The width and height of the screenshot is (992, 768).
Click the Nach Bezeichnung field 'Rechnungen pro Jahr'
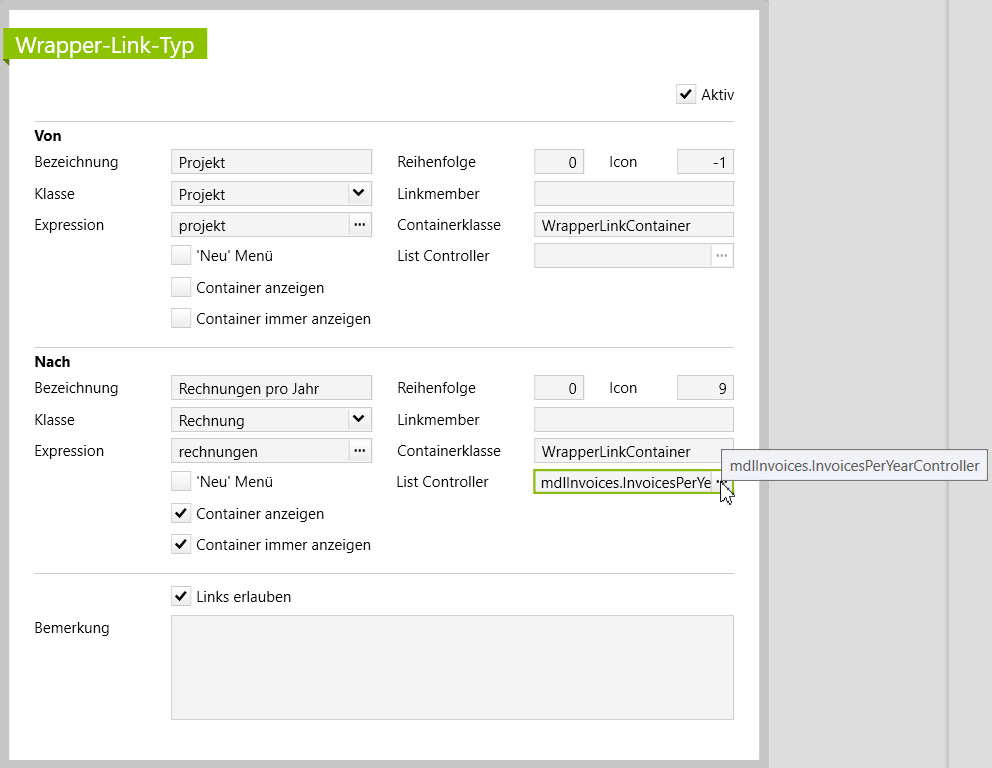tap(271, 388)
